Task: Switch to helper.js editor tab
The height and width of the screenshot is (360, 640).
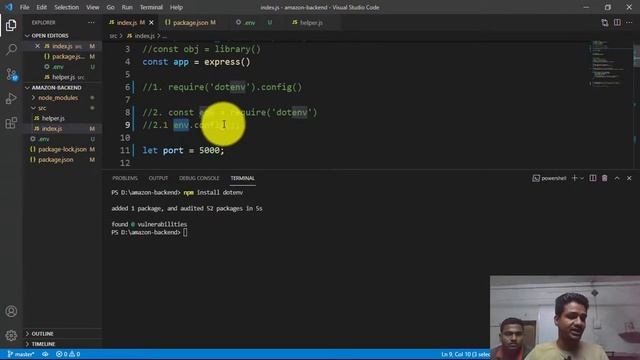Action: coord(311,22)
